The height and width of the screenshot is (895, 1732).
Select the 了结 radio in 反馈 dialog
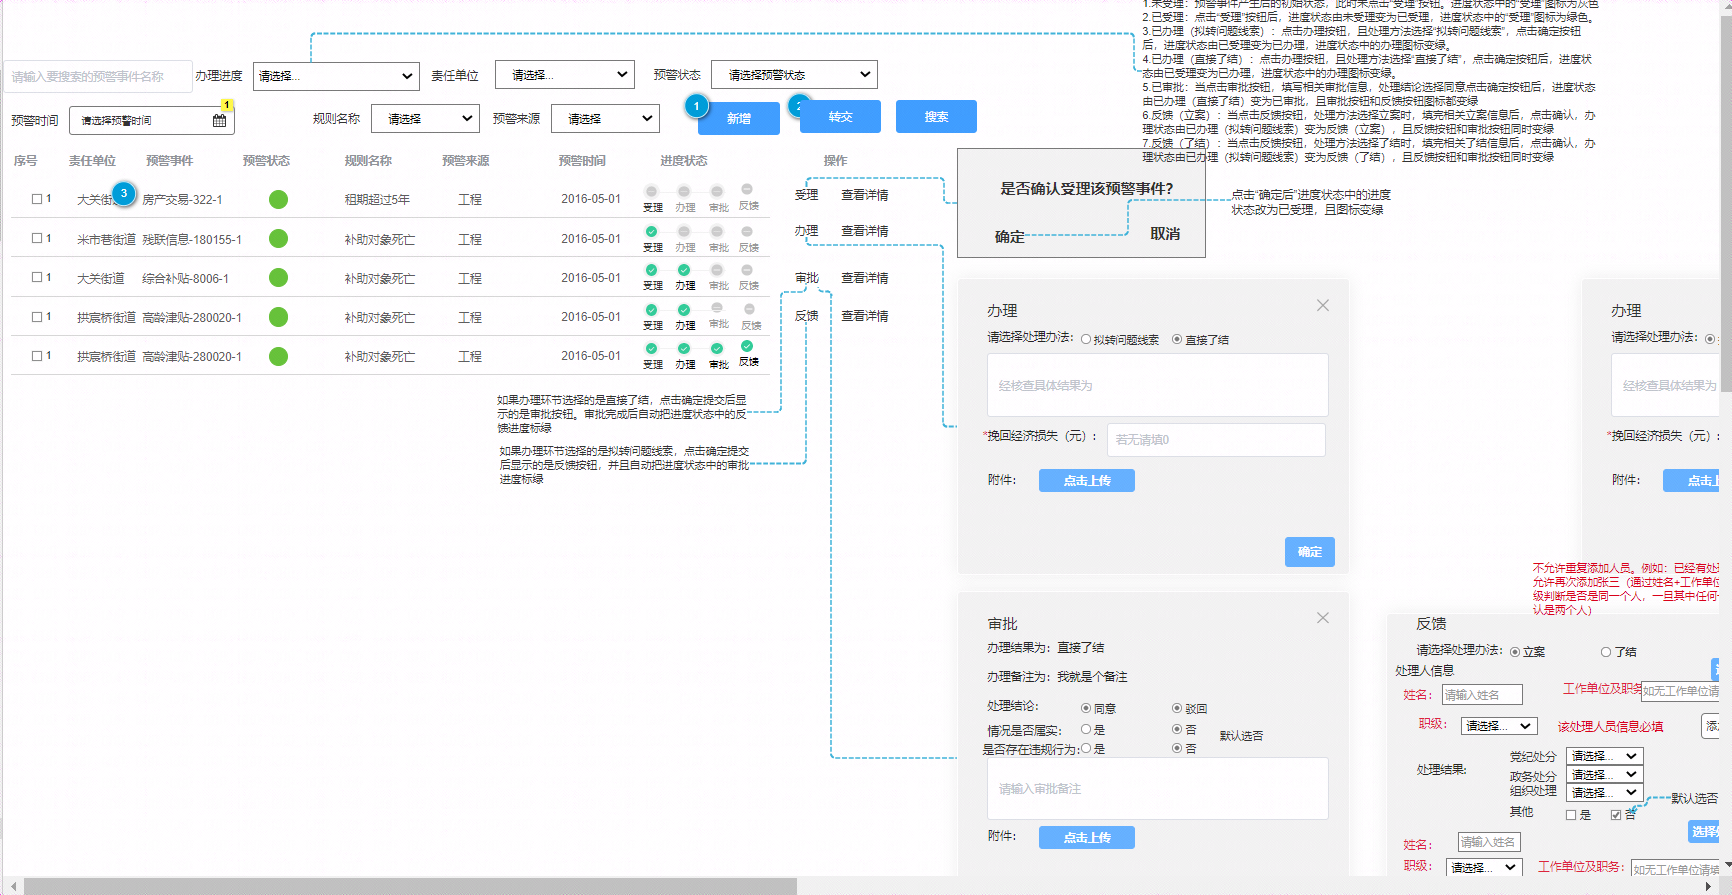tap(1606, 652)
